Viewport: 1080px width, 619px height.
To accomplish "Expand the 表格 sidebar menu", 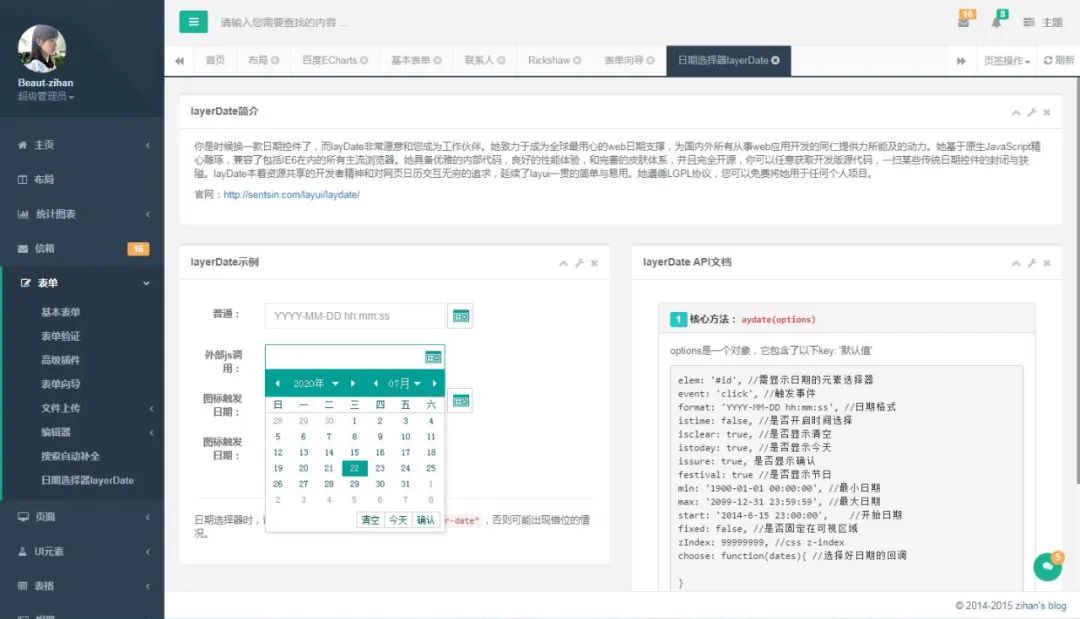I will [x=83, y=585].
